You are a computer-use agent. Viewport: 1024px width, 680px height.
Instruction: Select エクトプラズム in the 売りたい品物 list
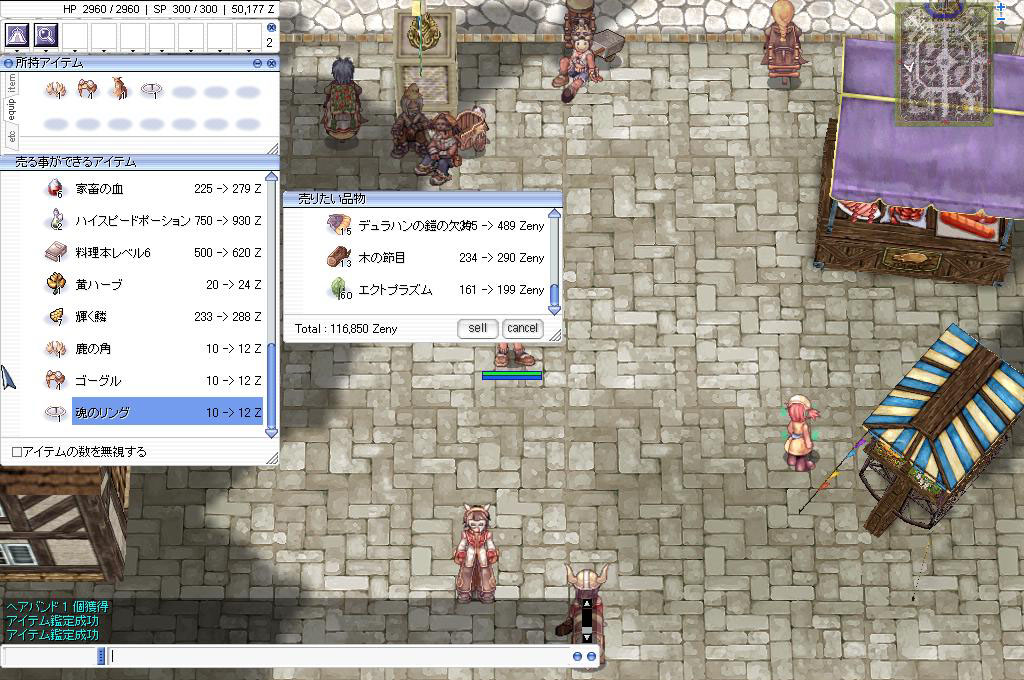point(435,289)
